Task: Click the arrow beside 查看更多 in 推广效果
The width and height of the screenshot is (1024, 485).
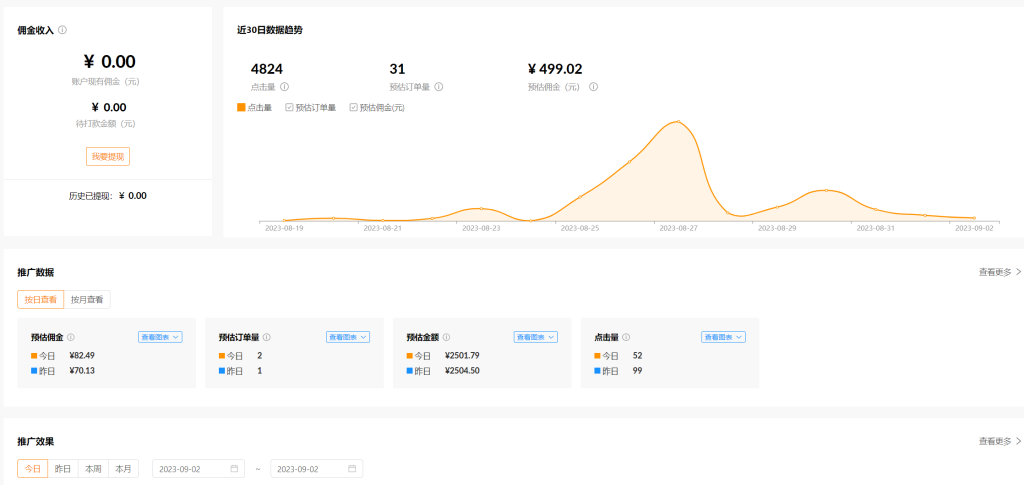Action: [x=1018, y=441]
